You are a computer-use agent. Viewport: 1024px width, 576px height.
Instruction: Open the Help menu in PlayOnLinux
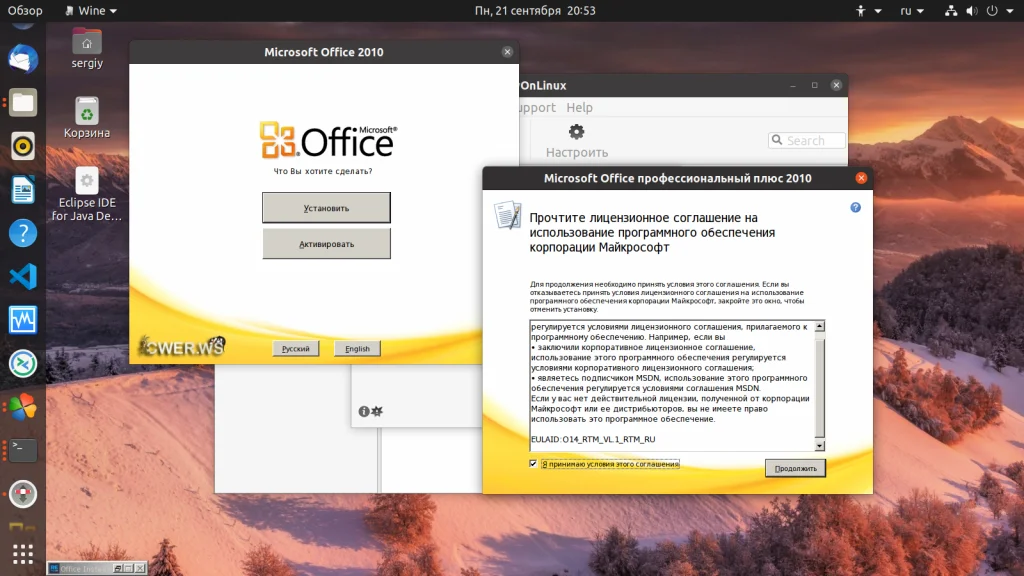tap(579, 107)
